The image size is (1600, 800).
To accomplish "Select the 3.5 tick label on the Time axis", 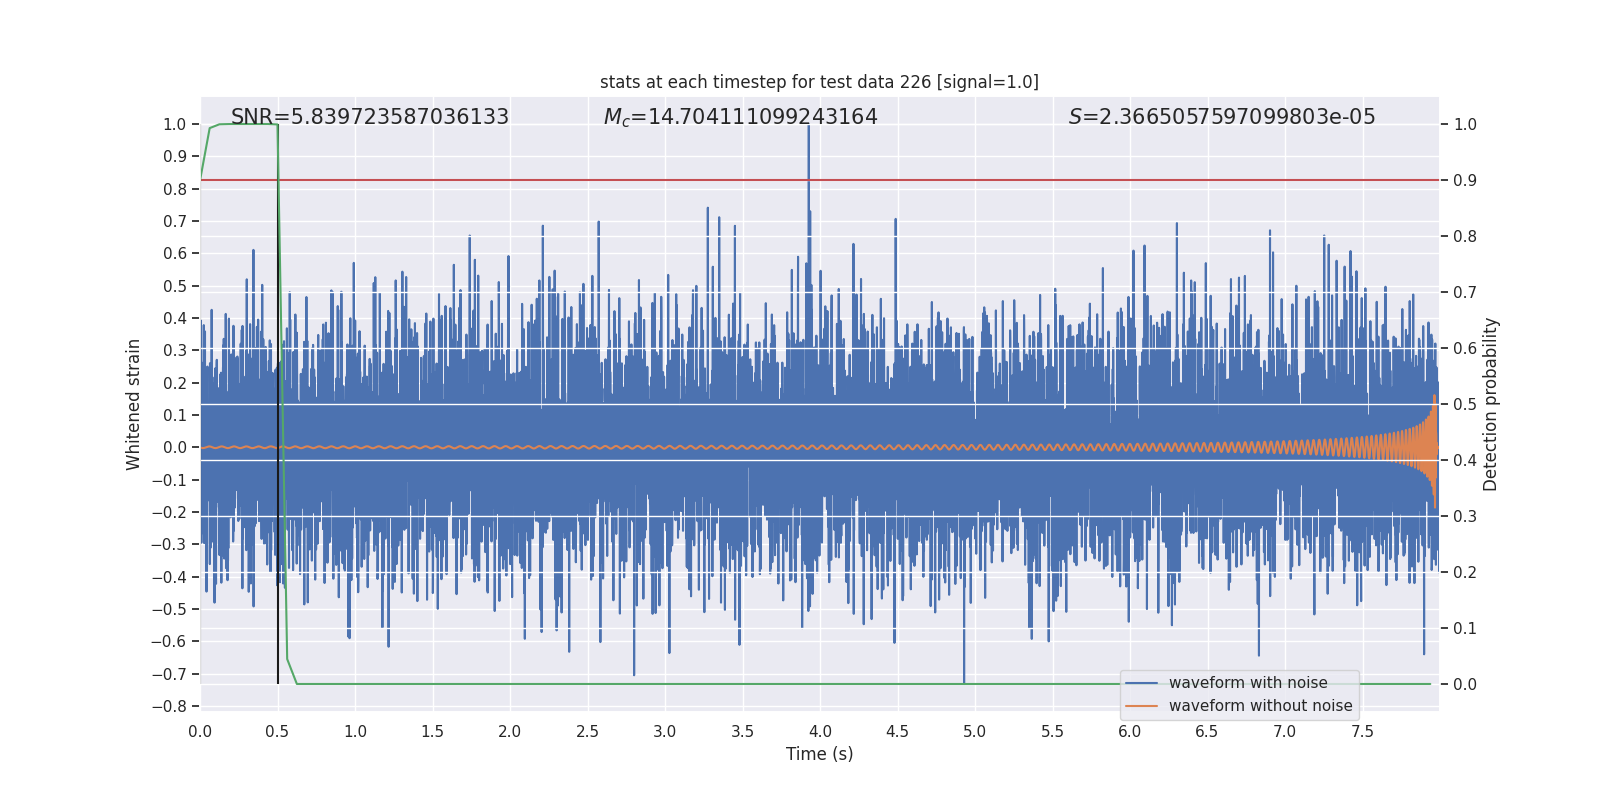I will 742,731.
